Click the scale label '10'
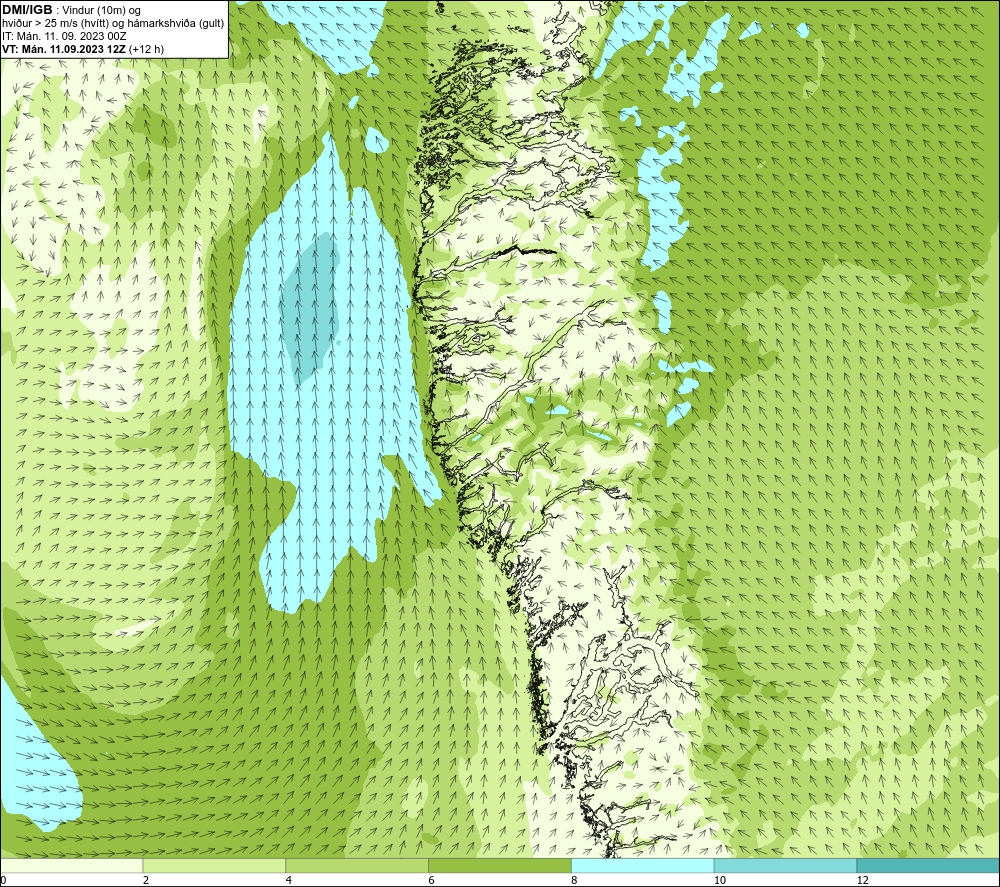 tap(720, 880)
